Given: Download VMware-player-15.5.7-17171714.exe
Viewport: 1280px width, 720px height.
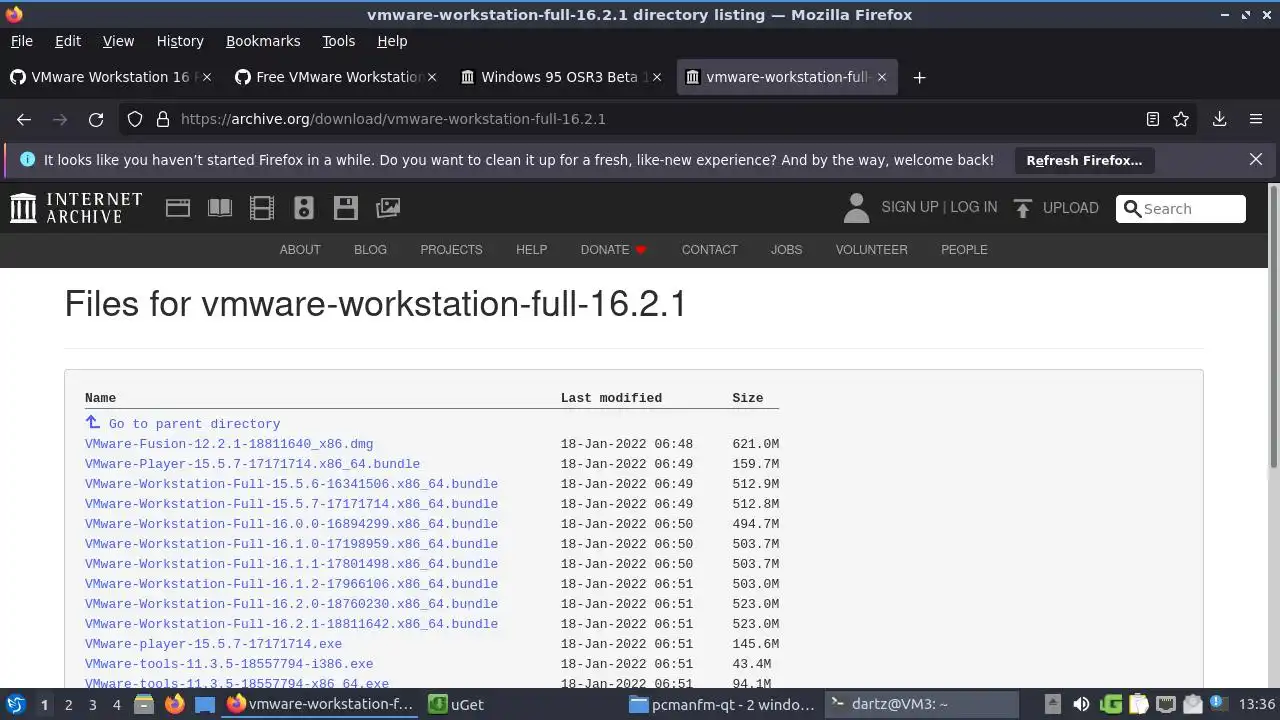Looking at the screenshot, I should [x=213, y=644].
